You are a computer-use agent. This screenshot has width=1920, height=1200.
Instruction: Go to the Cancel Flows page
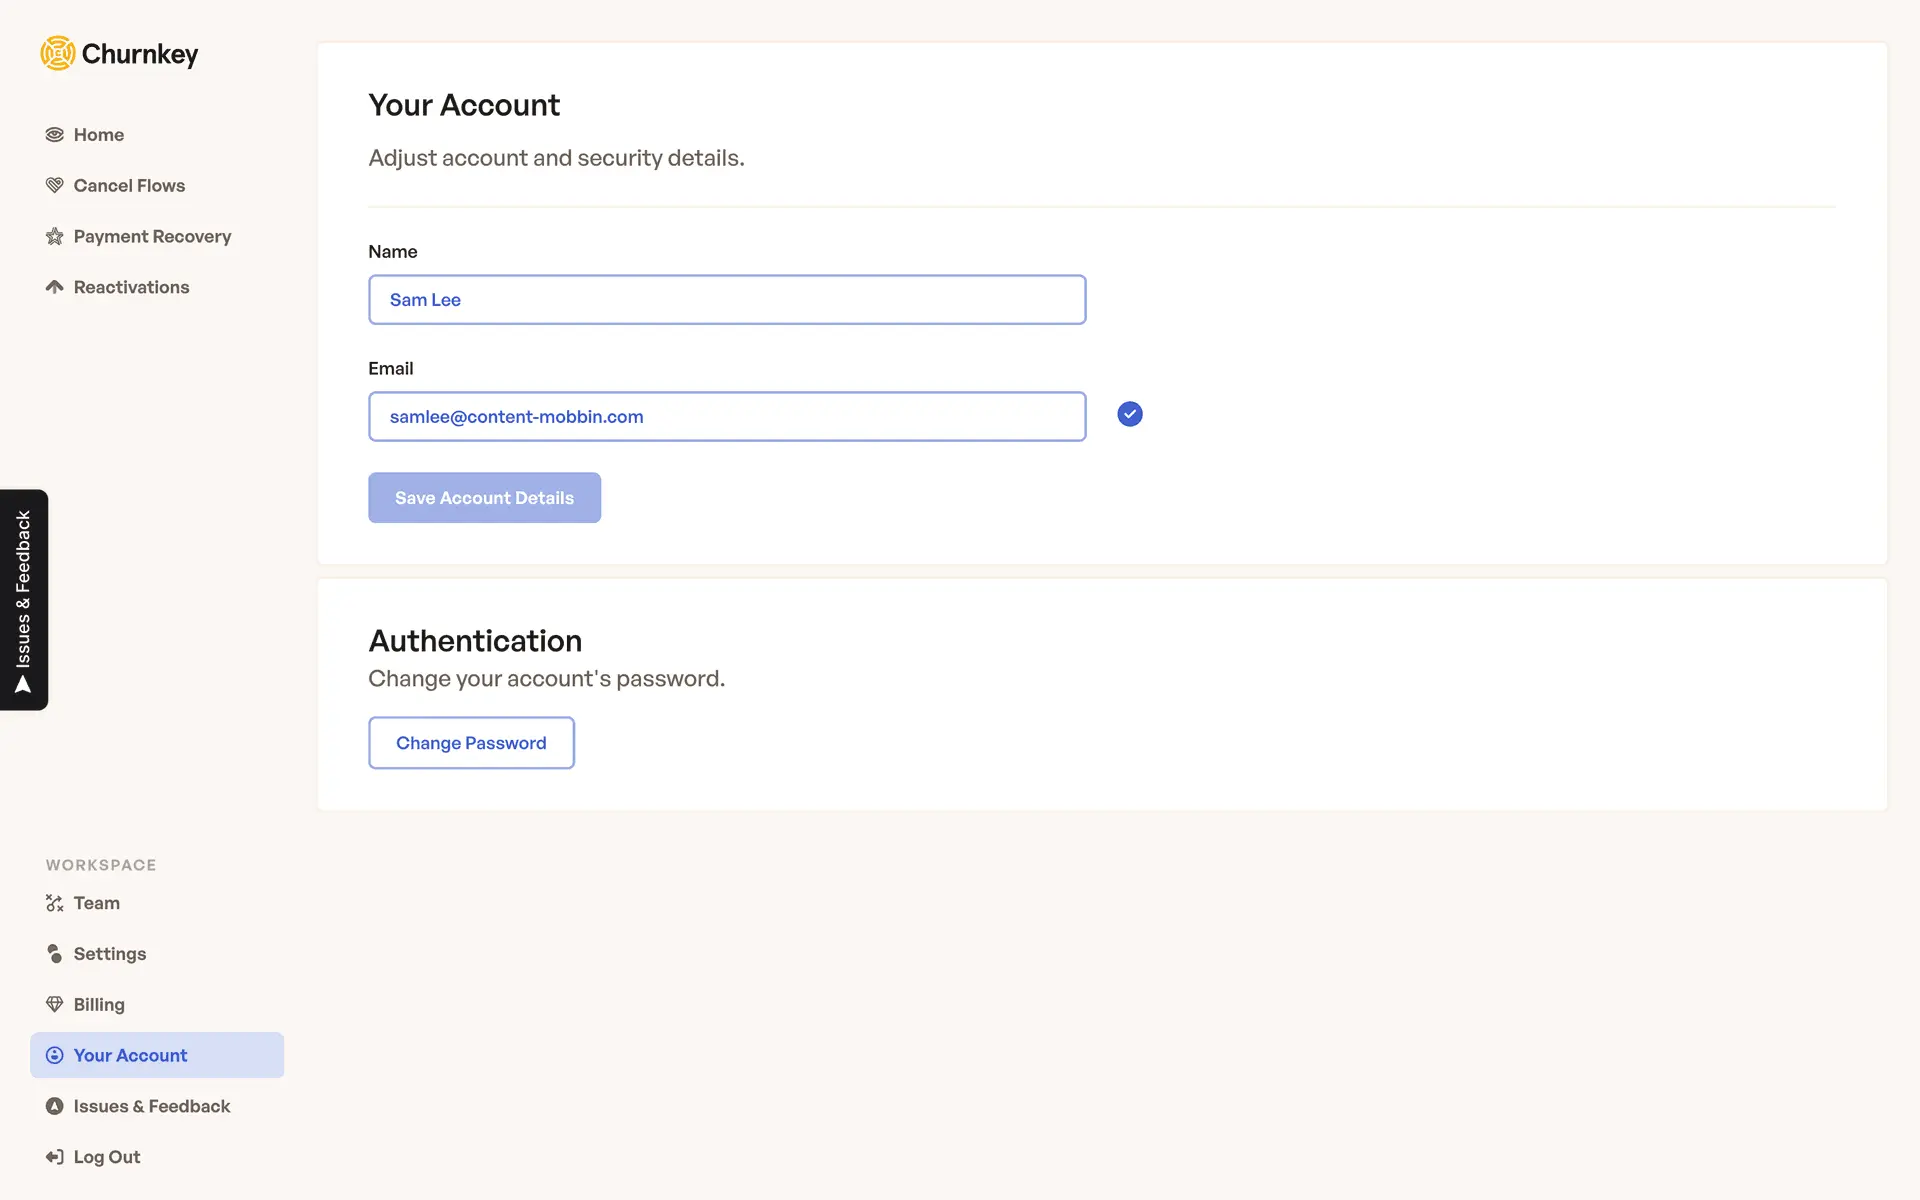pyautogui.click(x=129, y=186)
